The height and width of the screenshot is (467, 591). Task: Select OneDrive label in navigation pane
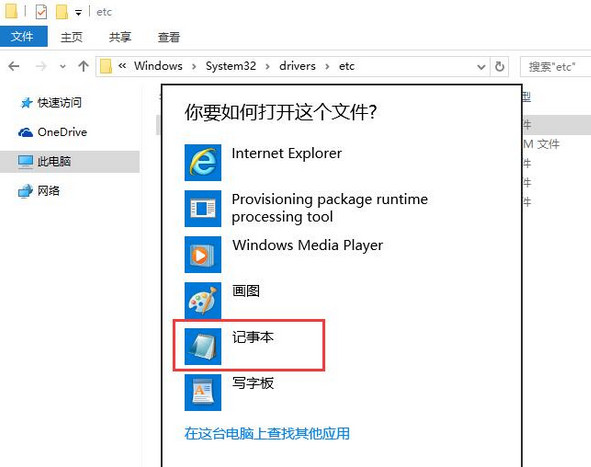tap(62, 132)
